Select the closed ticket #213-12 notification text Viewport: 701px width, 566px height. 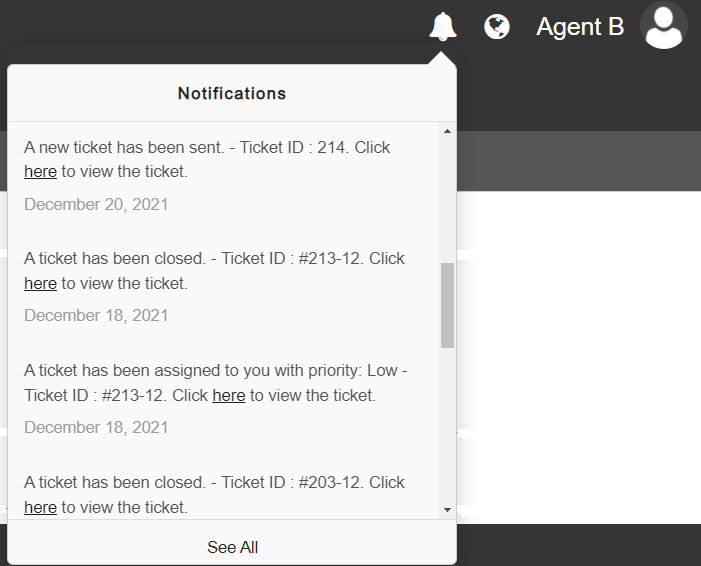(214, 259)
